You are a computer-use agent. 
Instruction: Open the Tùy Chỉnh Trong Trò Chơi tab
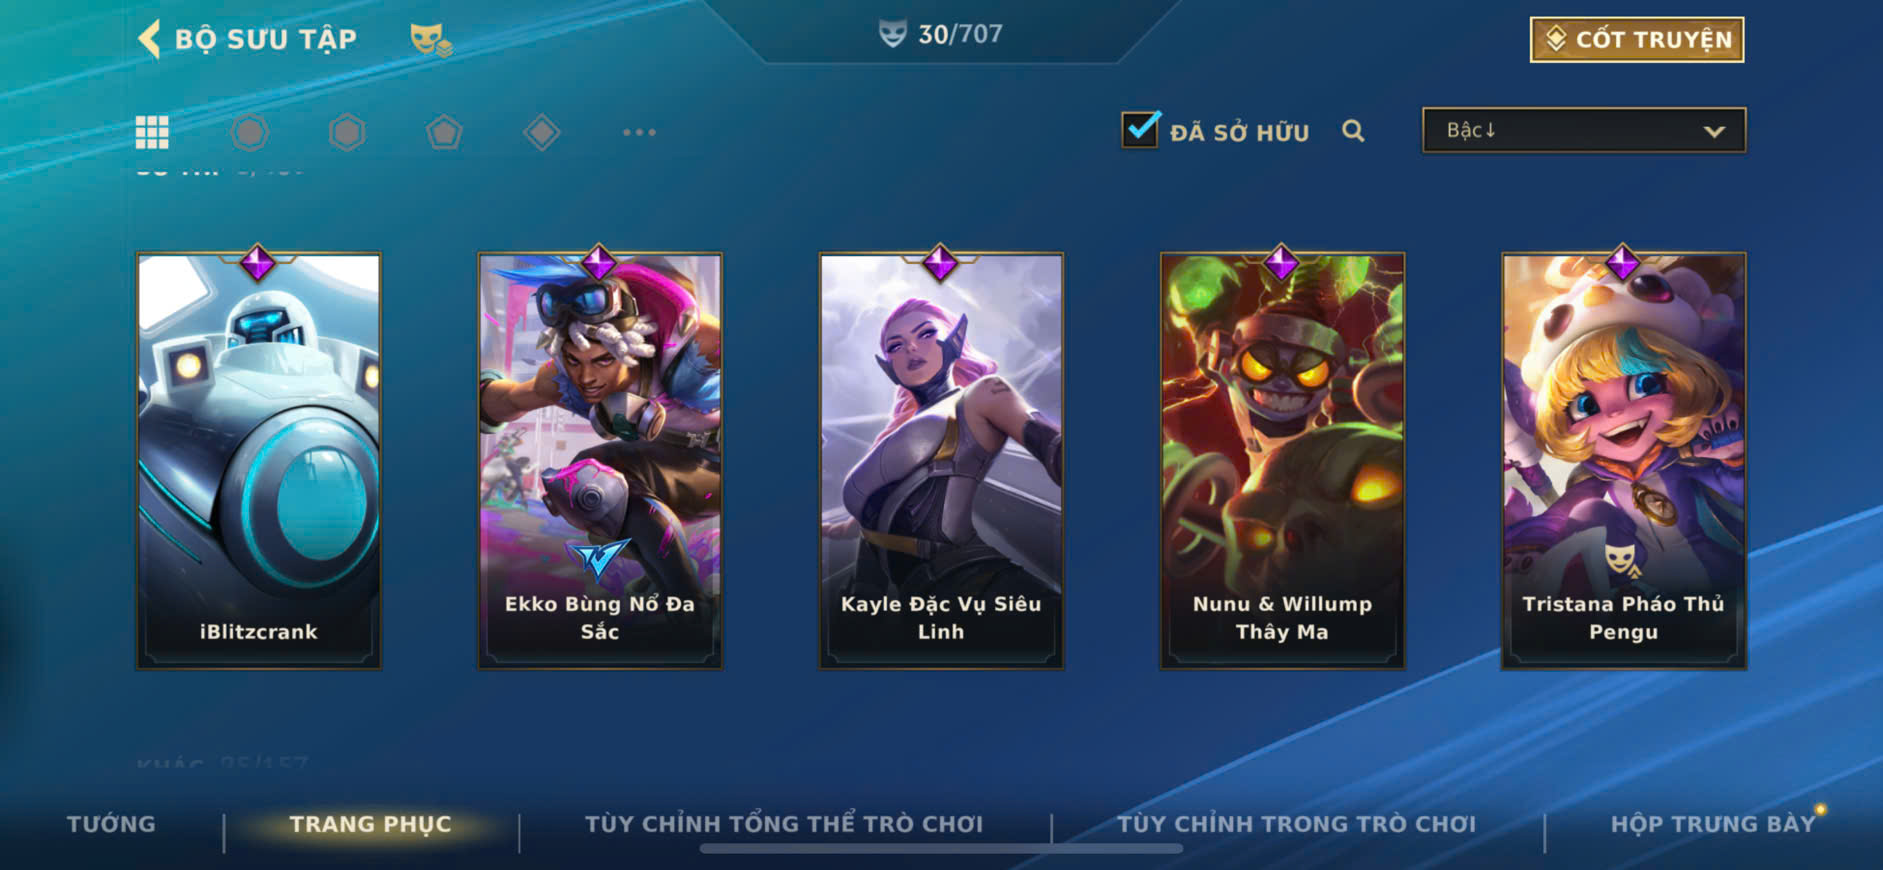[1296, 824]
